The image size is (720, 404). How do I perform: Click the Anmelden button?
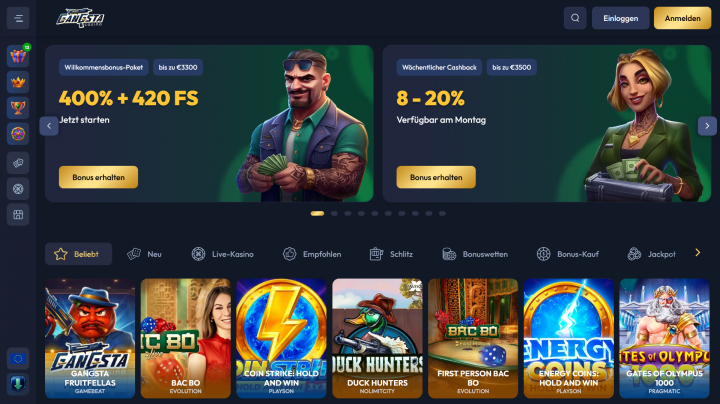click(x=682, y=18)
